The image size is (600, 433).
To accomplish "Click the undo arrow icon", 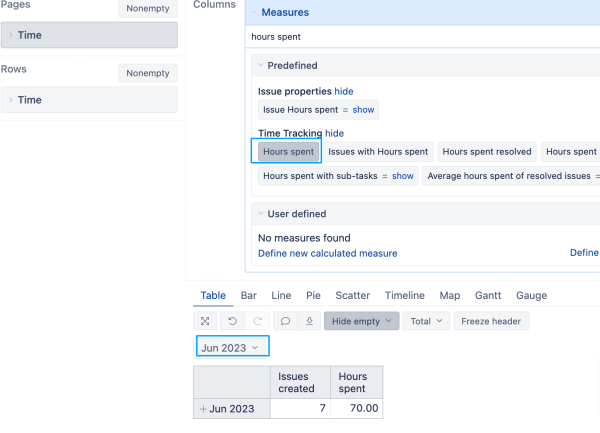I will click(232, 321).
